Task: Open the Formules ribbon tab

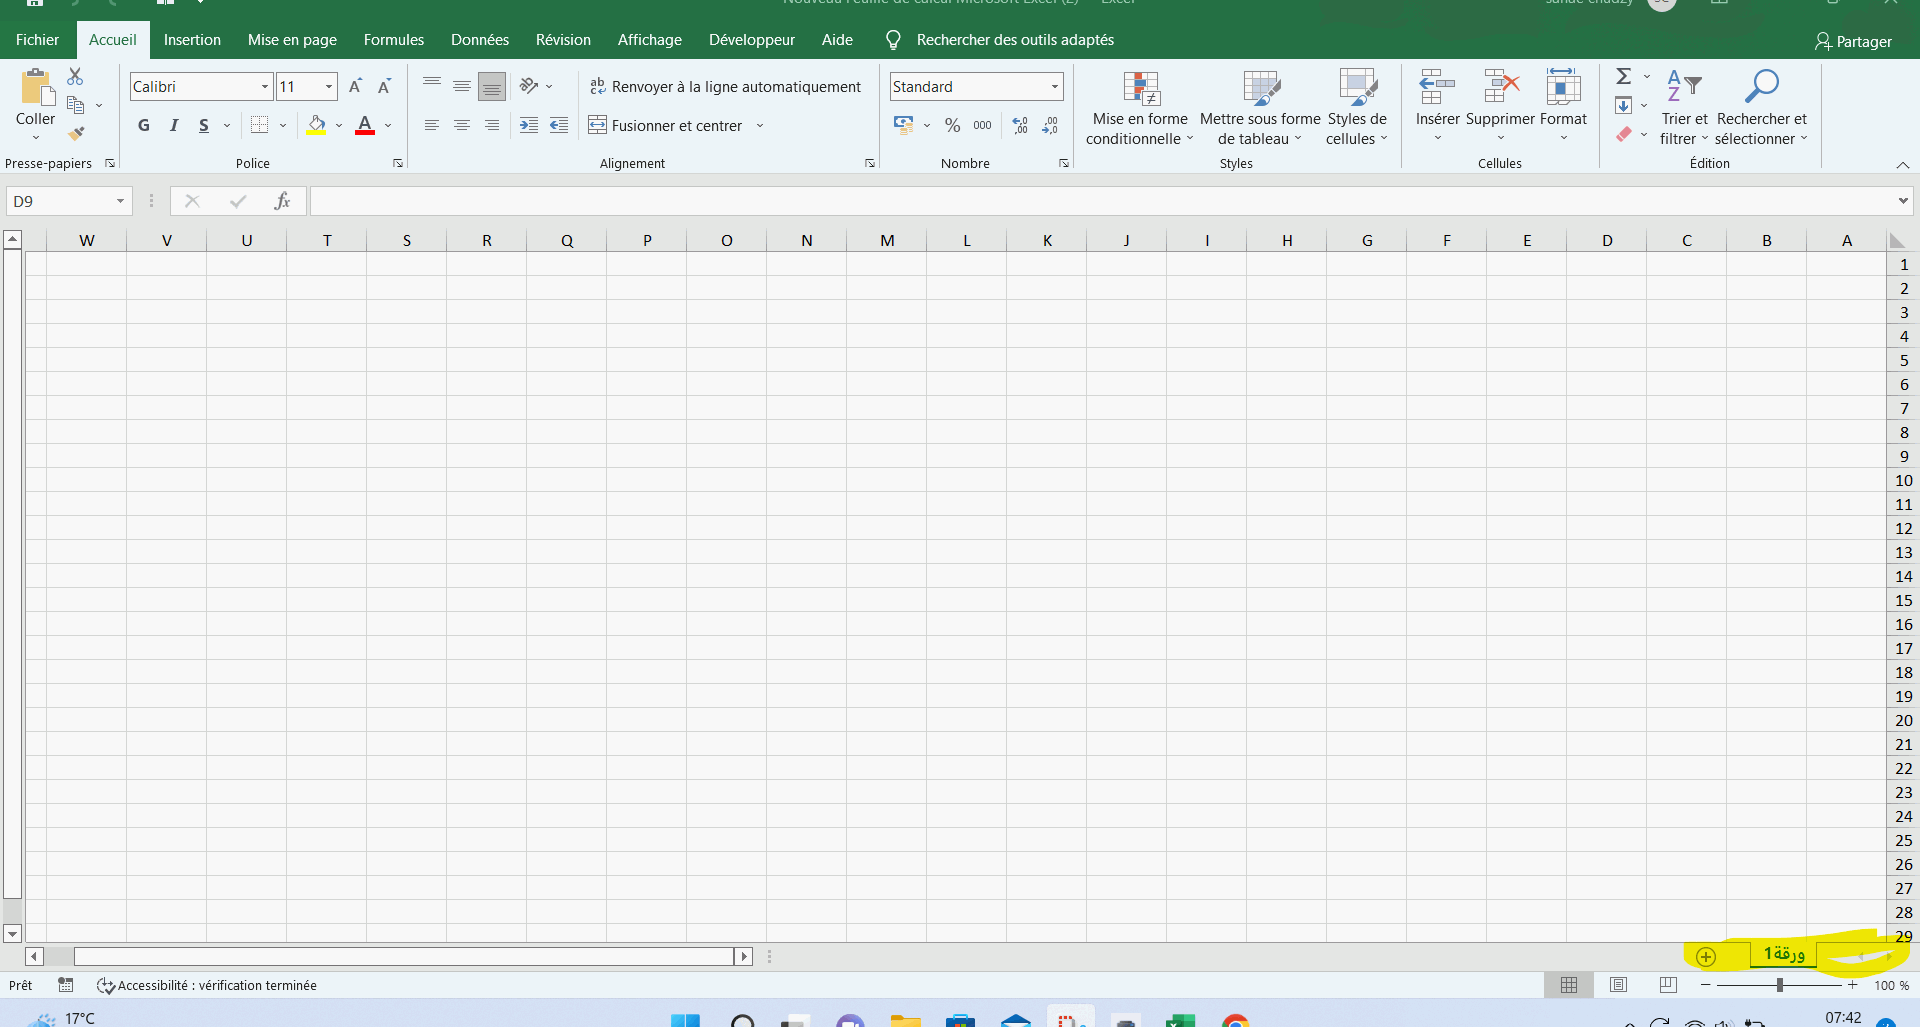Action: click(x=393, y=40)
